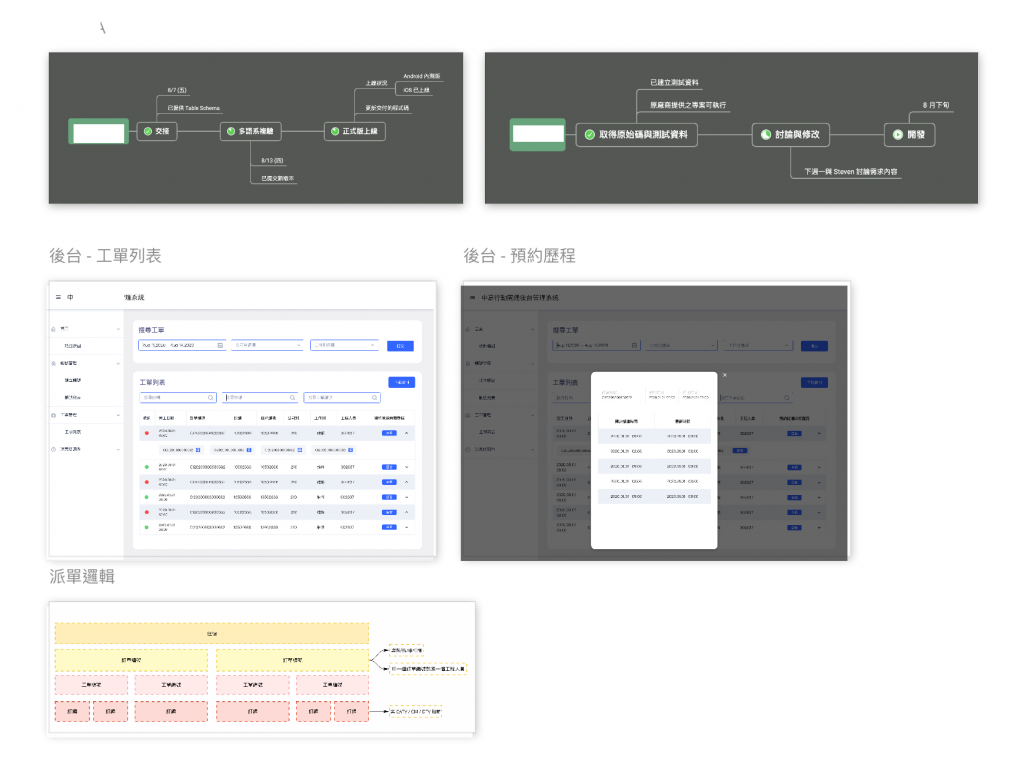Image resolution: width=1024 pixels, height=764 pixels.
Task: Click first search input under 工單列表 title
Action: click(x=178, y=398)
